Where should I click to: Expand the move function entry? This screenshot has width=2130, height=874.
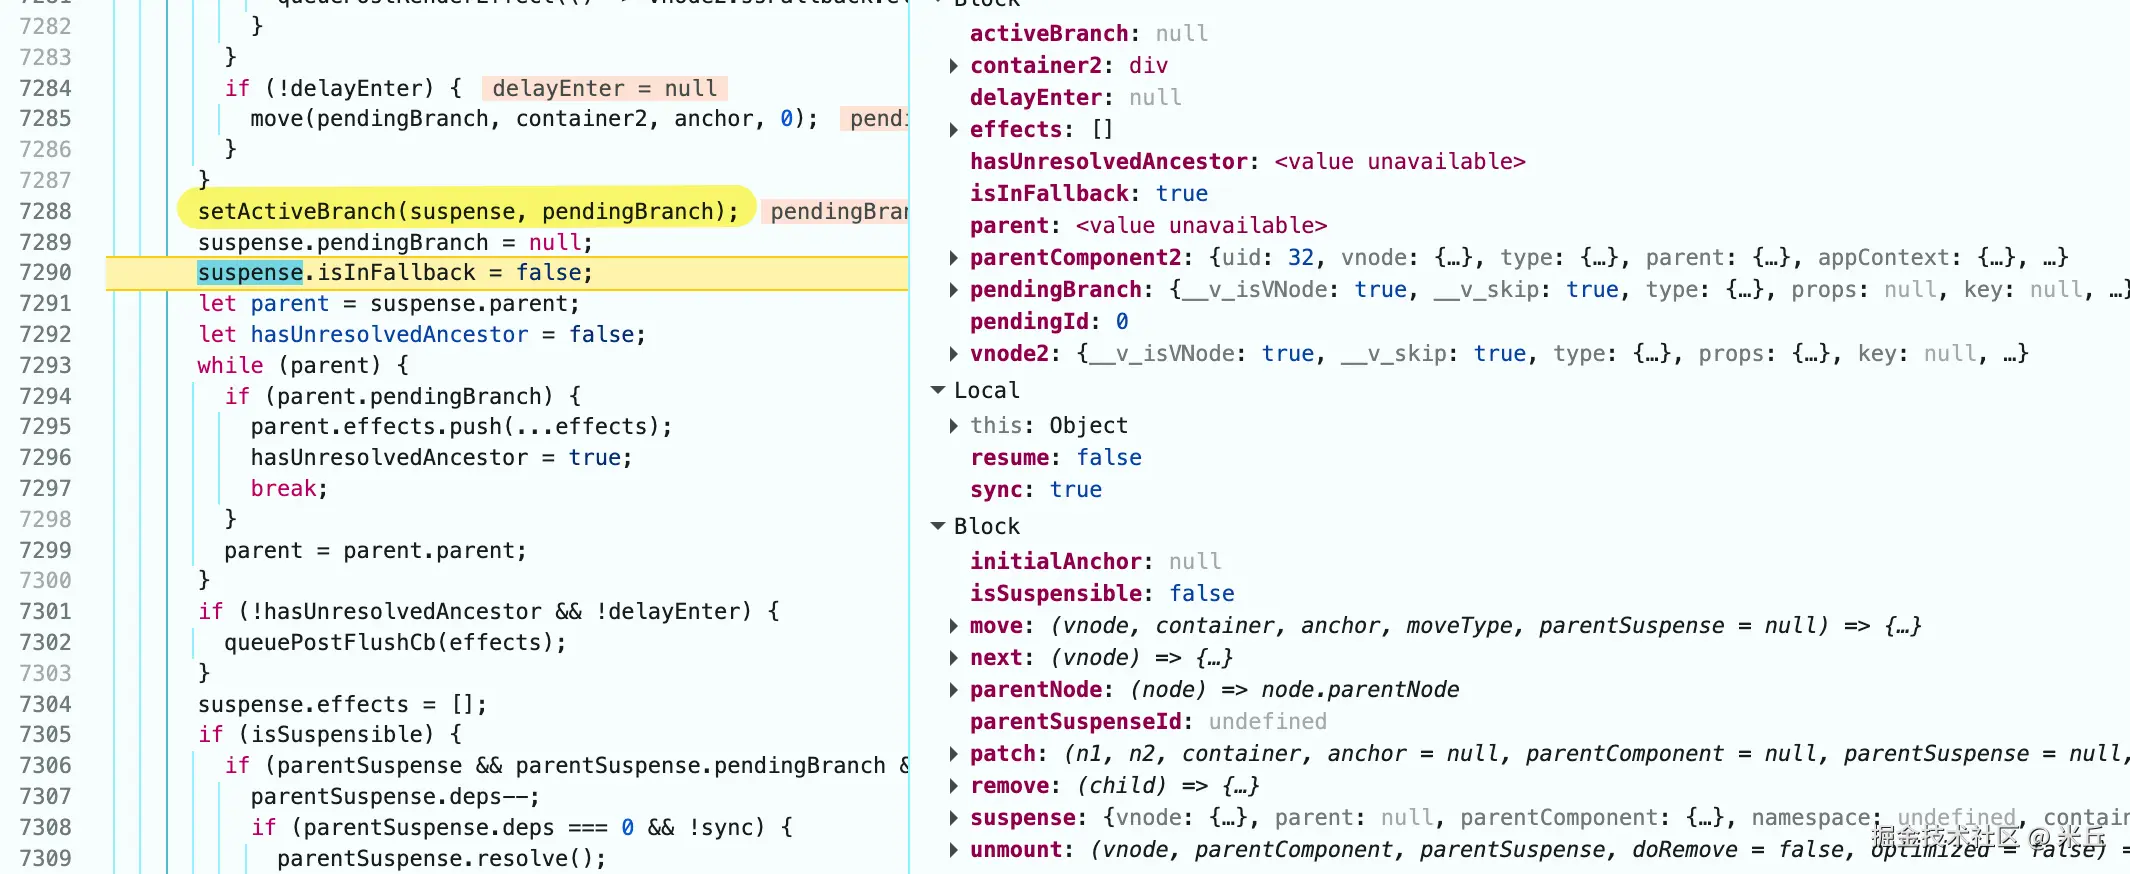[x=953, y=626]
